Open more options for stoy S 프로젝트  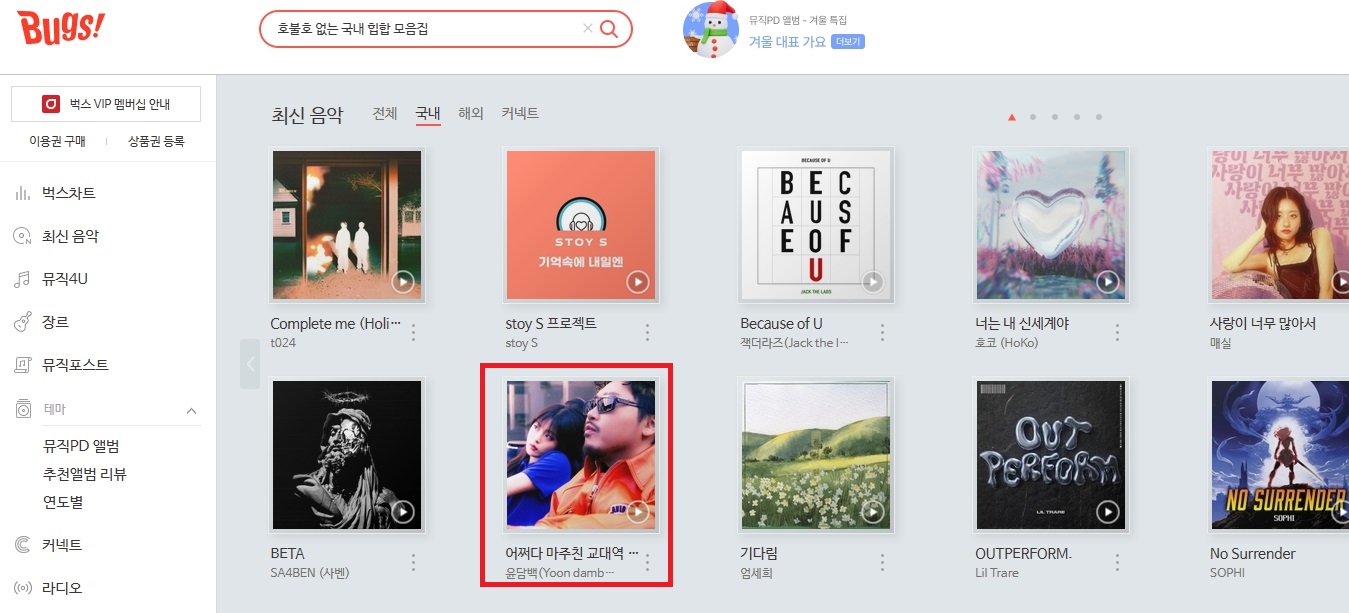(648, 332)
